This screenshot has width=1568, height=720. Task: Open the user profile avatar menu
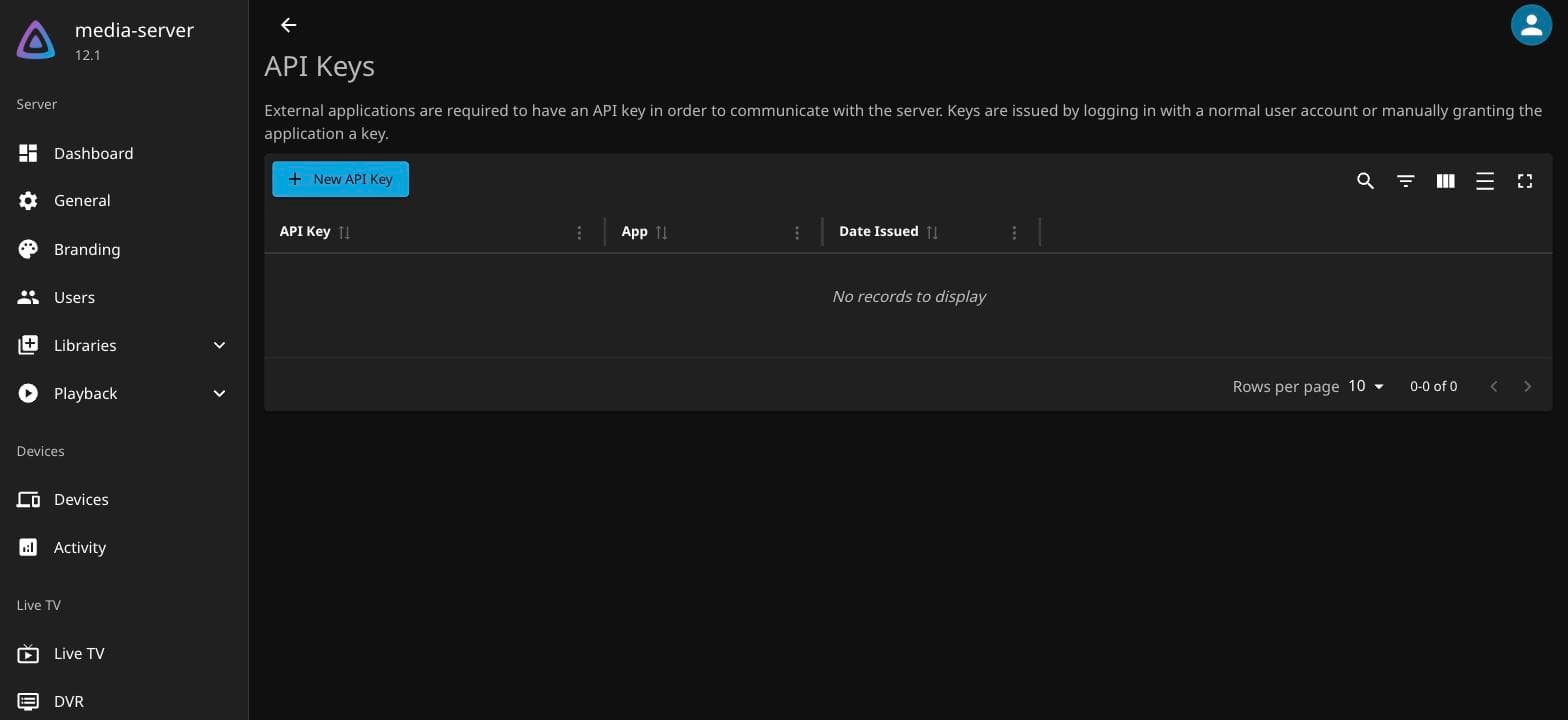click(1531, 26)
